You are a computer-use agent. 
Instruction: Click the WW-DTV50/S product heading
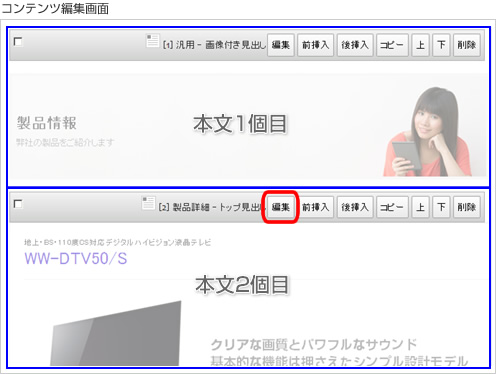(76, 259)
